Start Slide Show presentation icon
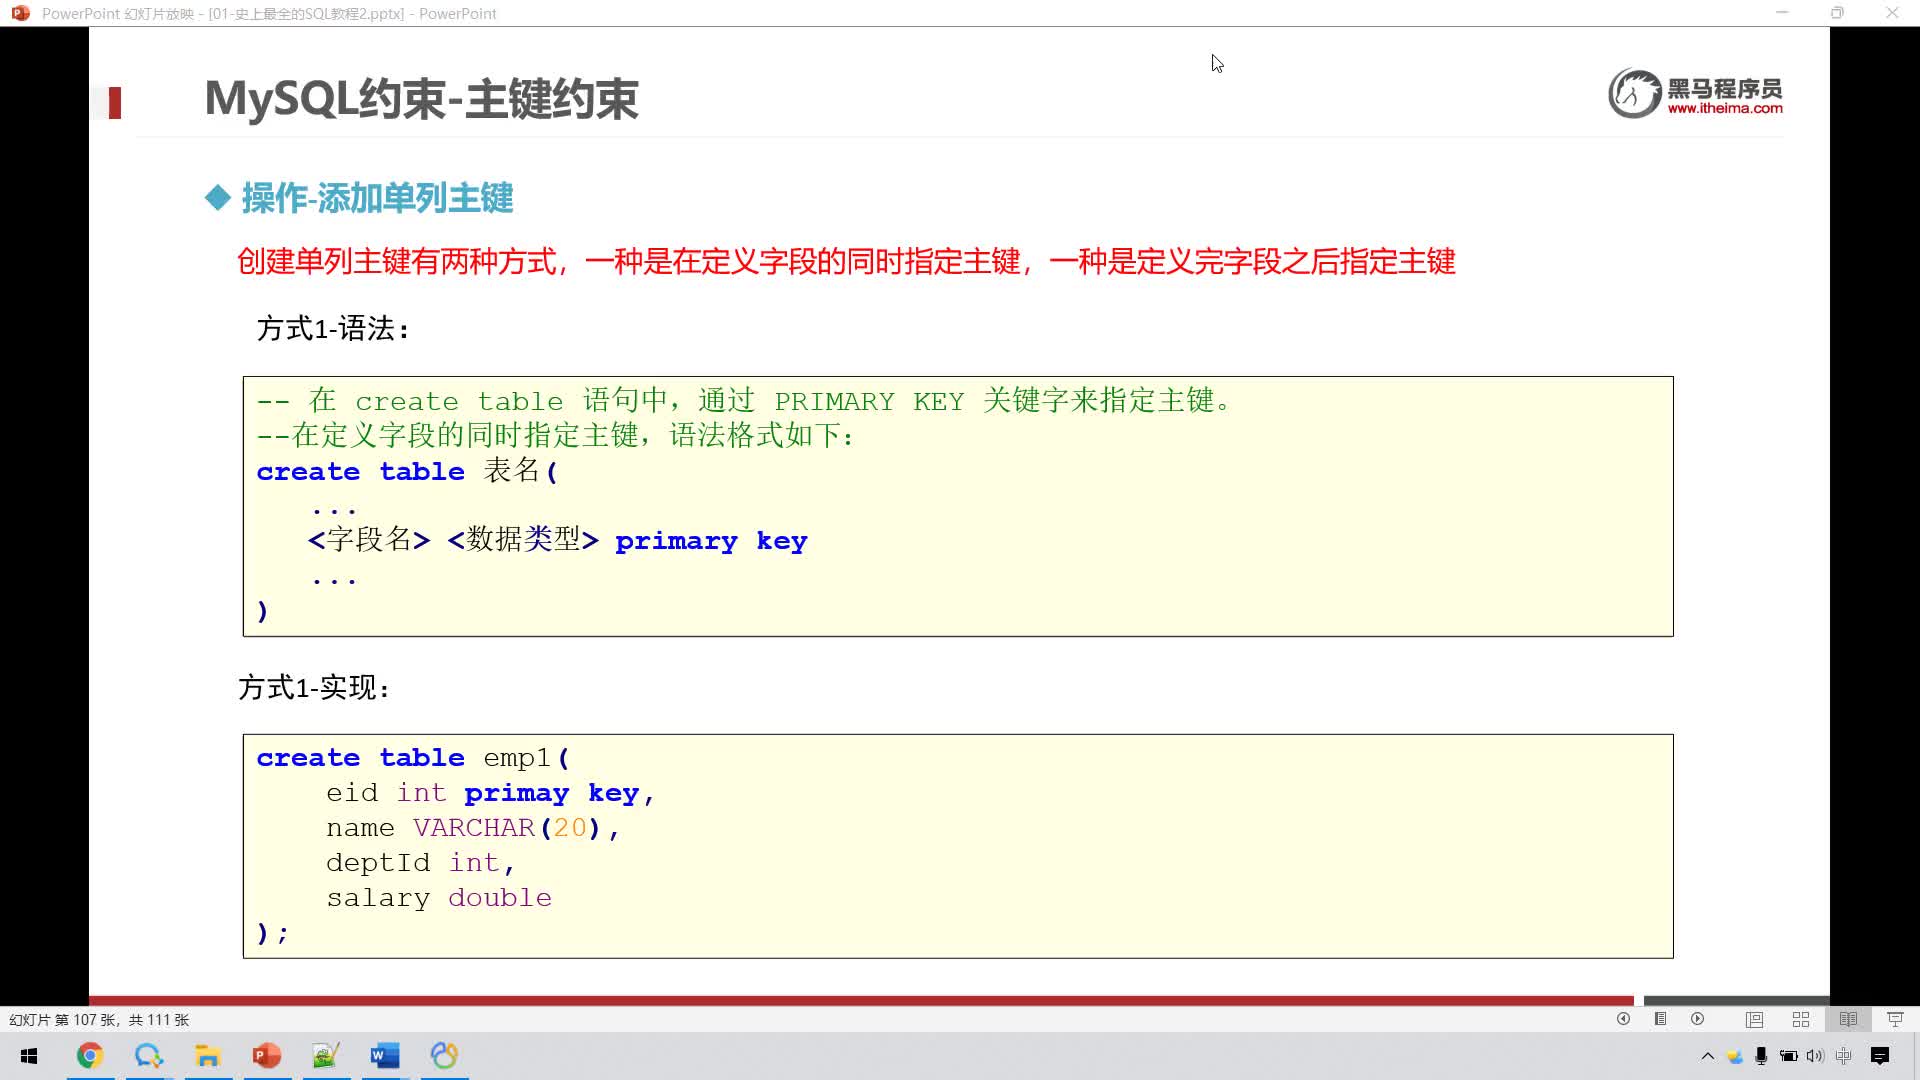Image resolution: width=1920 pixels, height=1080 pixels. [1895, 1019]
